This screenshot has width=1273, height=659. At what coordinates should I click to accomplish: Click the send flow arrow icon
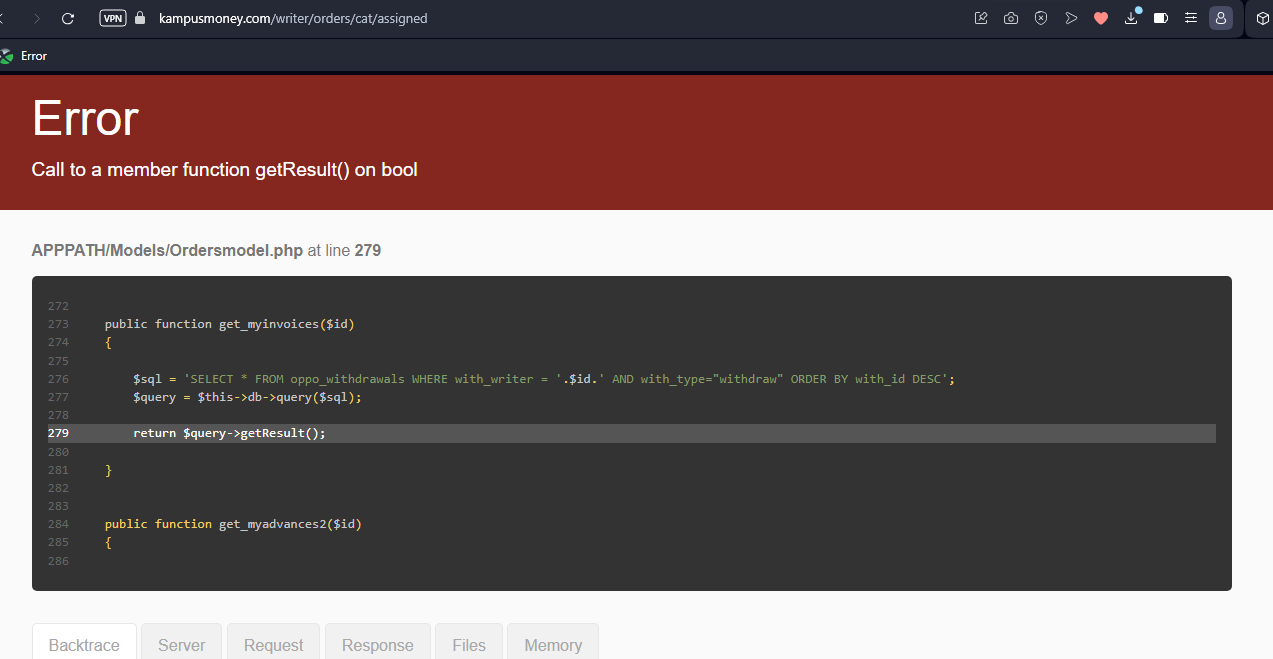(1071, 18)
